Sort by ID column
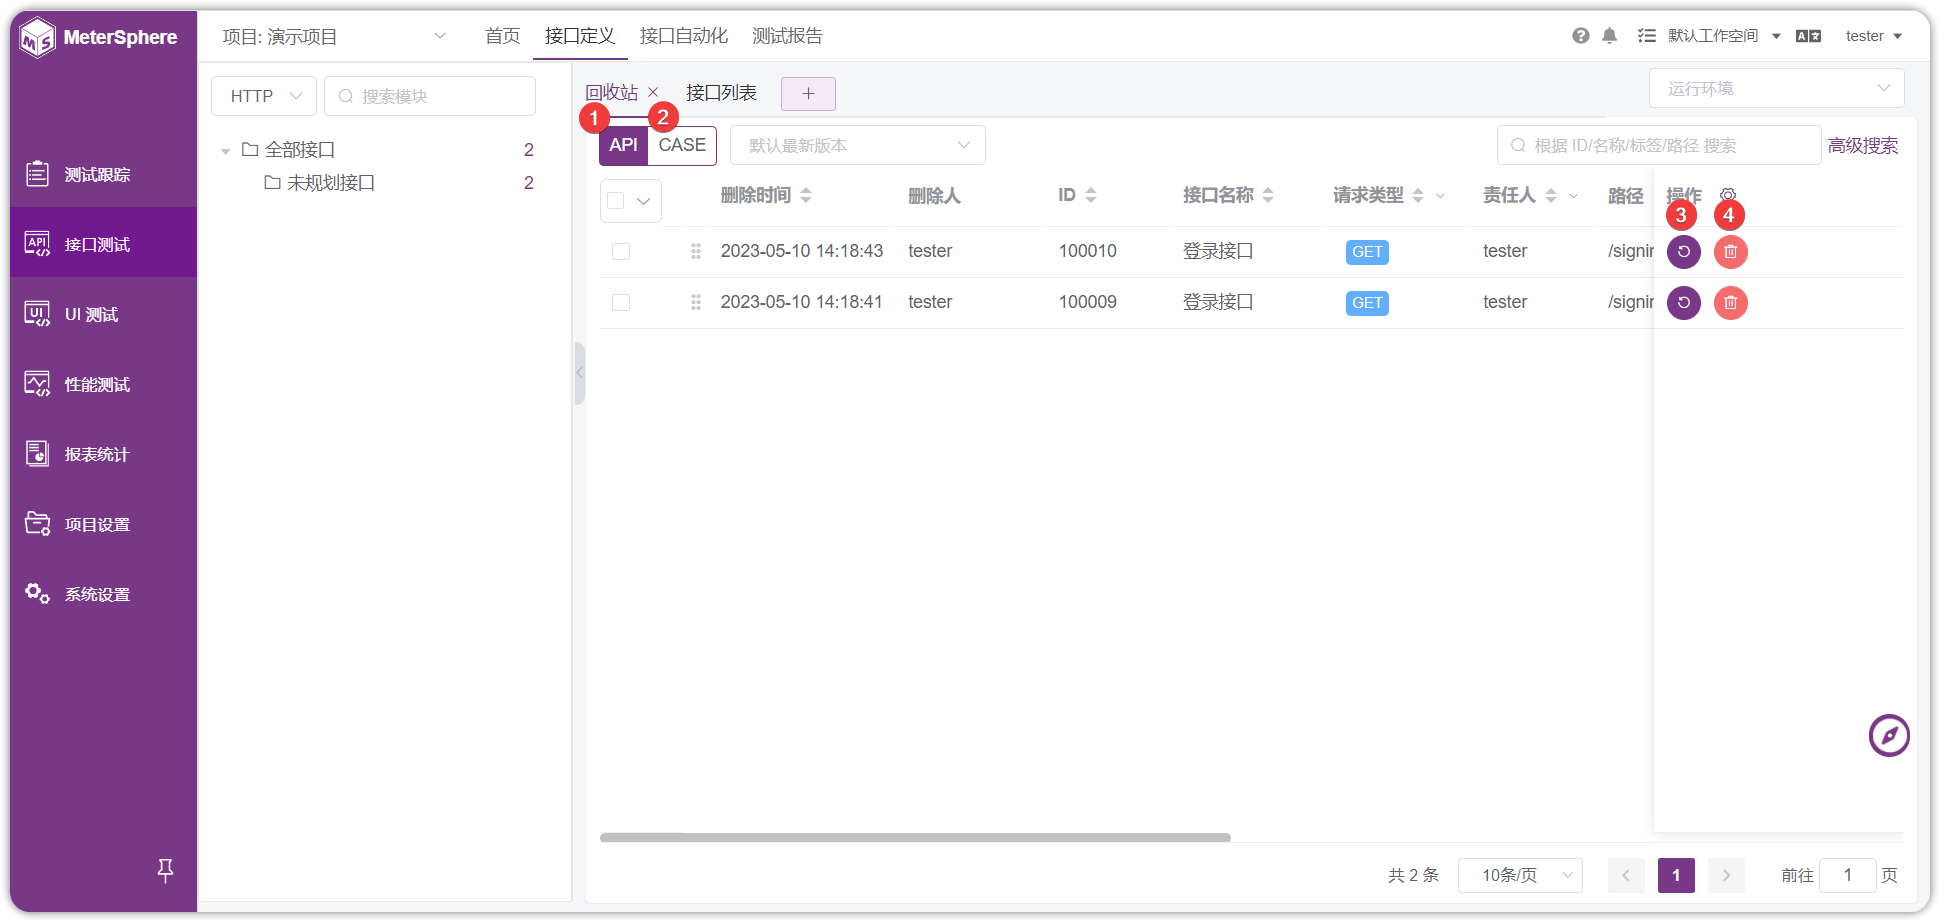 point(1091,195)
